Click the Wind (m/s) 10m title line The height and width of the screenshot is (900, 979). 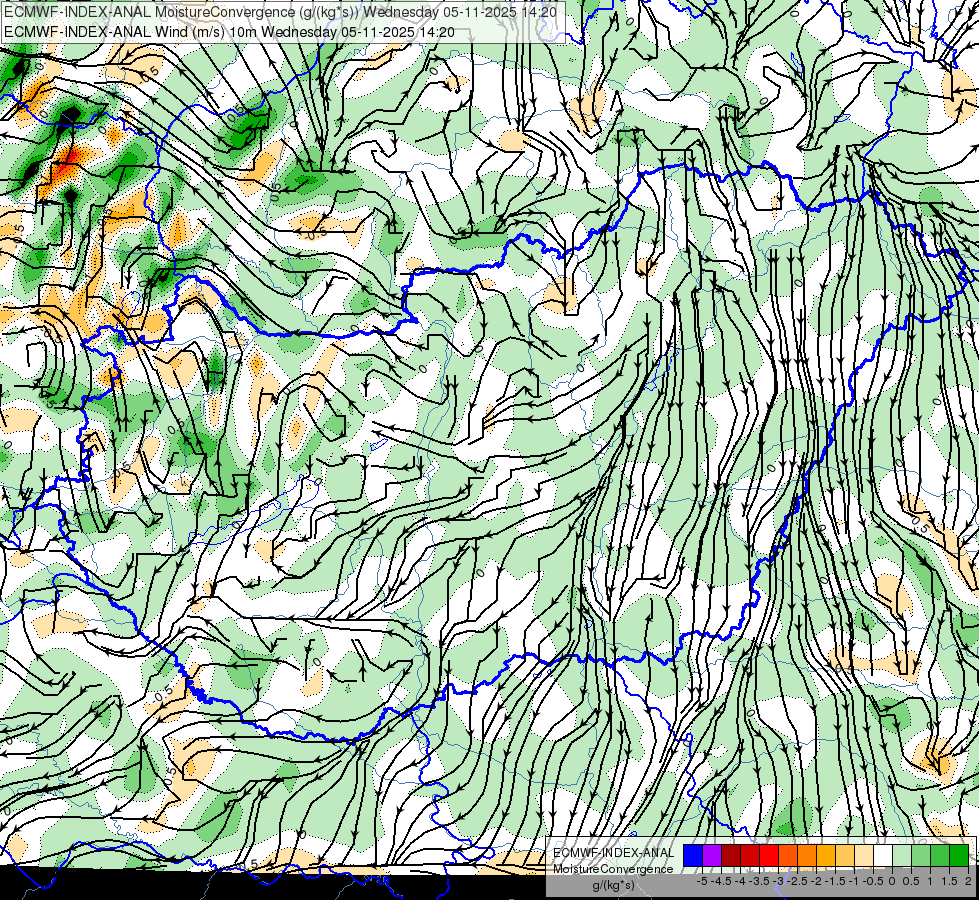229,32
